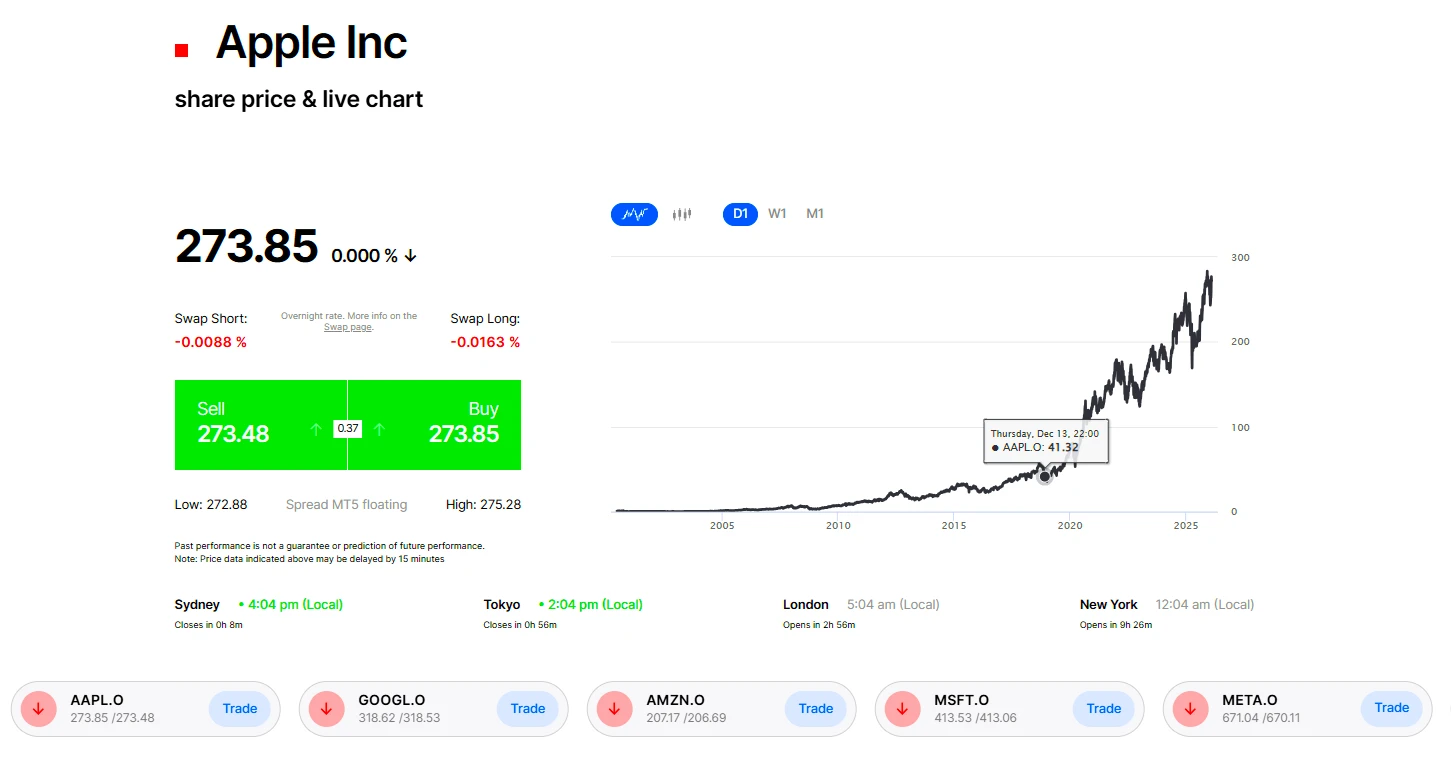The width and height of the screenshot is (1451, 759).
Task: Click red down arrow on GOOGL.O ticker
Action: (326, 709)
